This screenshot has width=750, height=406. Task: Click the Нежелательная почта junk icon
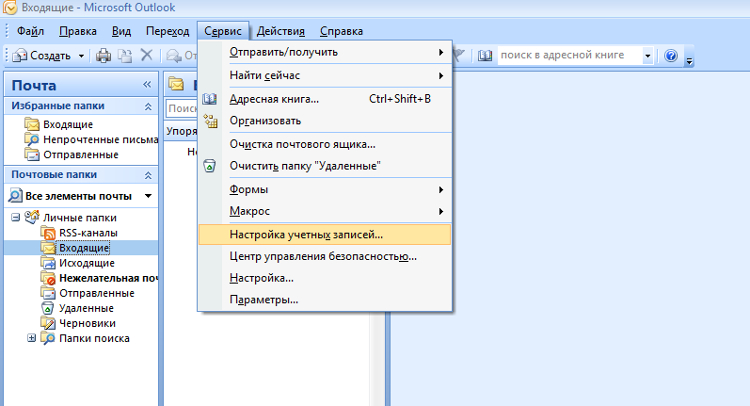pos(48,278)
